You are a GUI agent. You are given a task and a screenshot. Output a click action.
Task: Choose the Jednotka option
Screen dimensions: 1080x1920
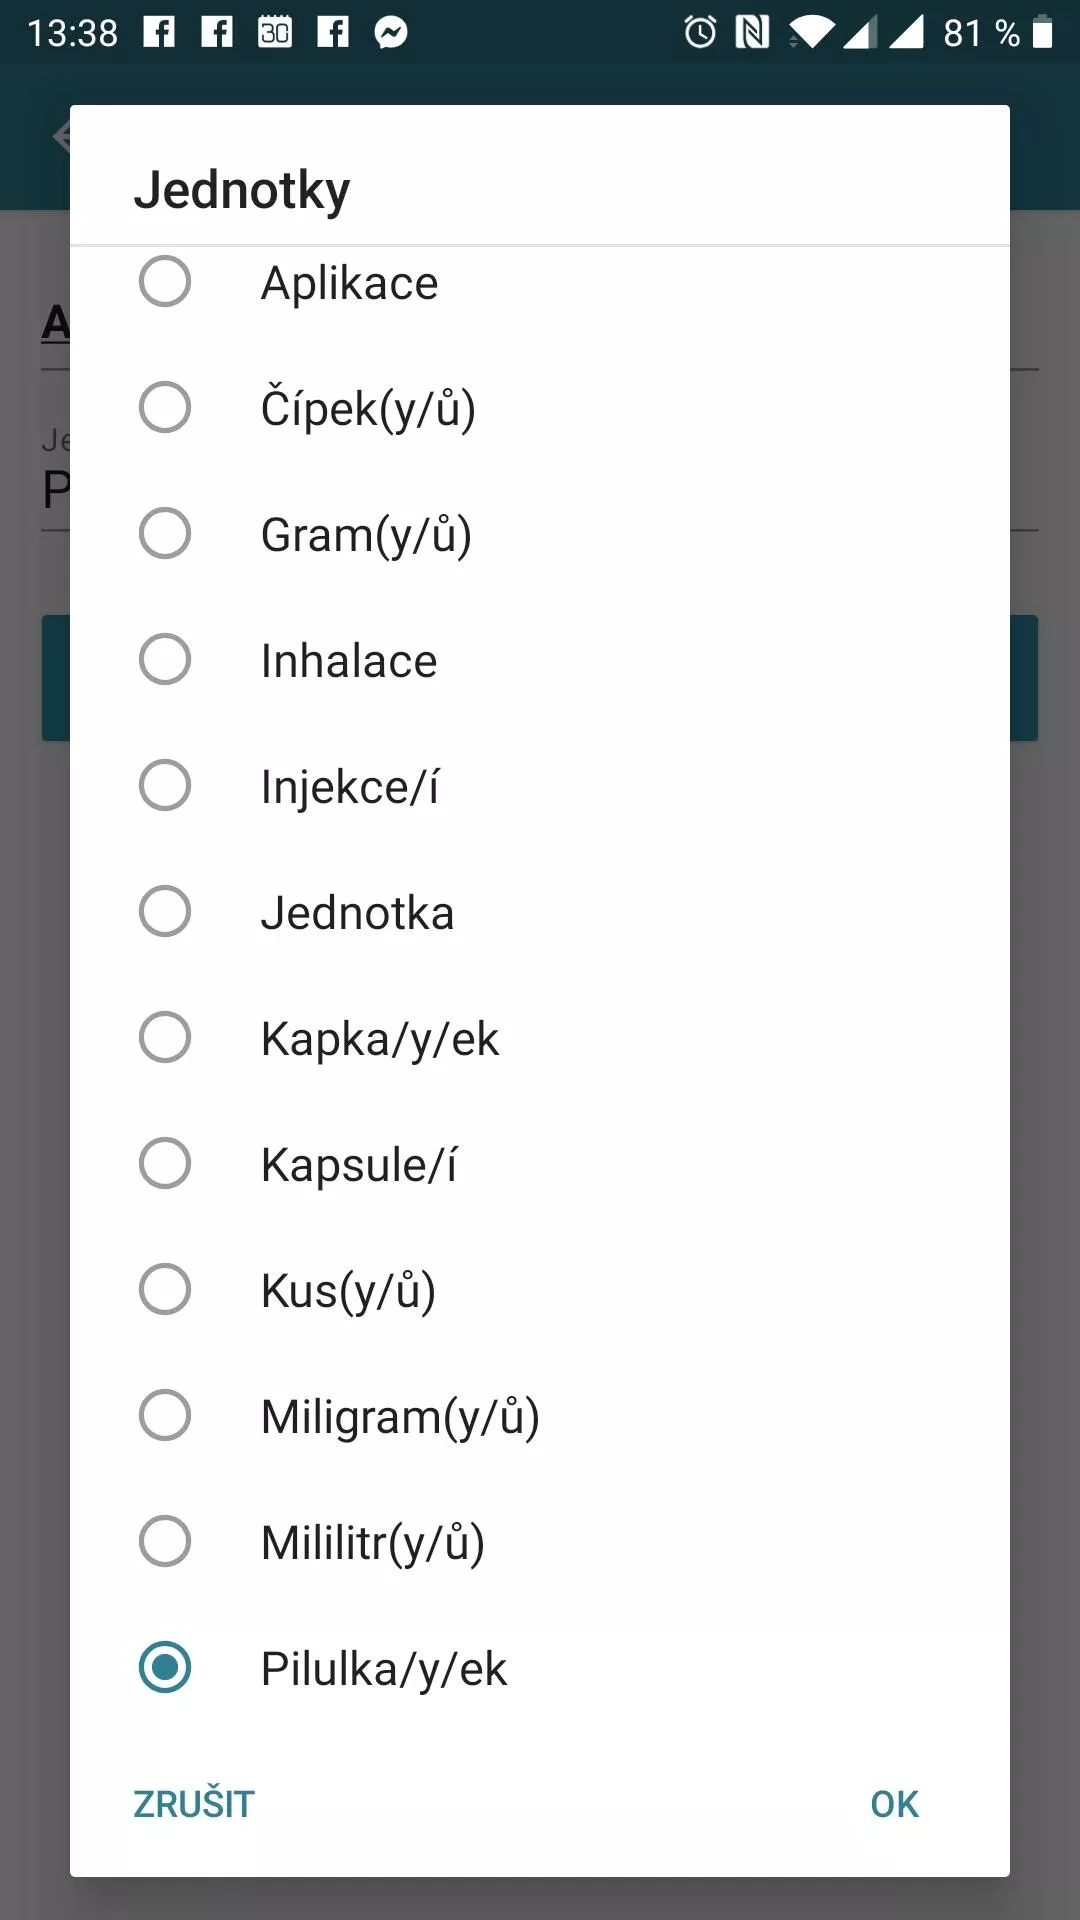[165, 912]
